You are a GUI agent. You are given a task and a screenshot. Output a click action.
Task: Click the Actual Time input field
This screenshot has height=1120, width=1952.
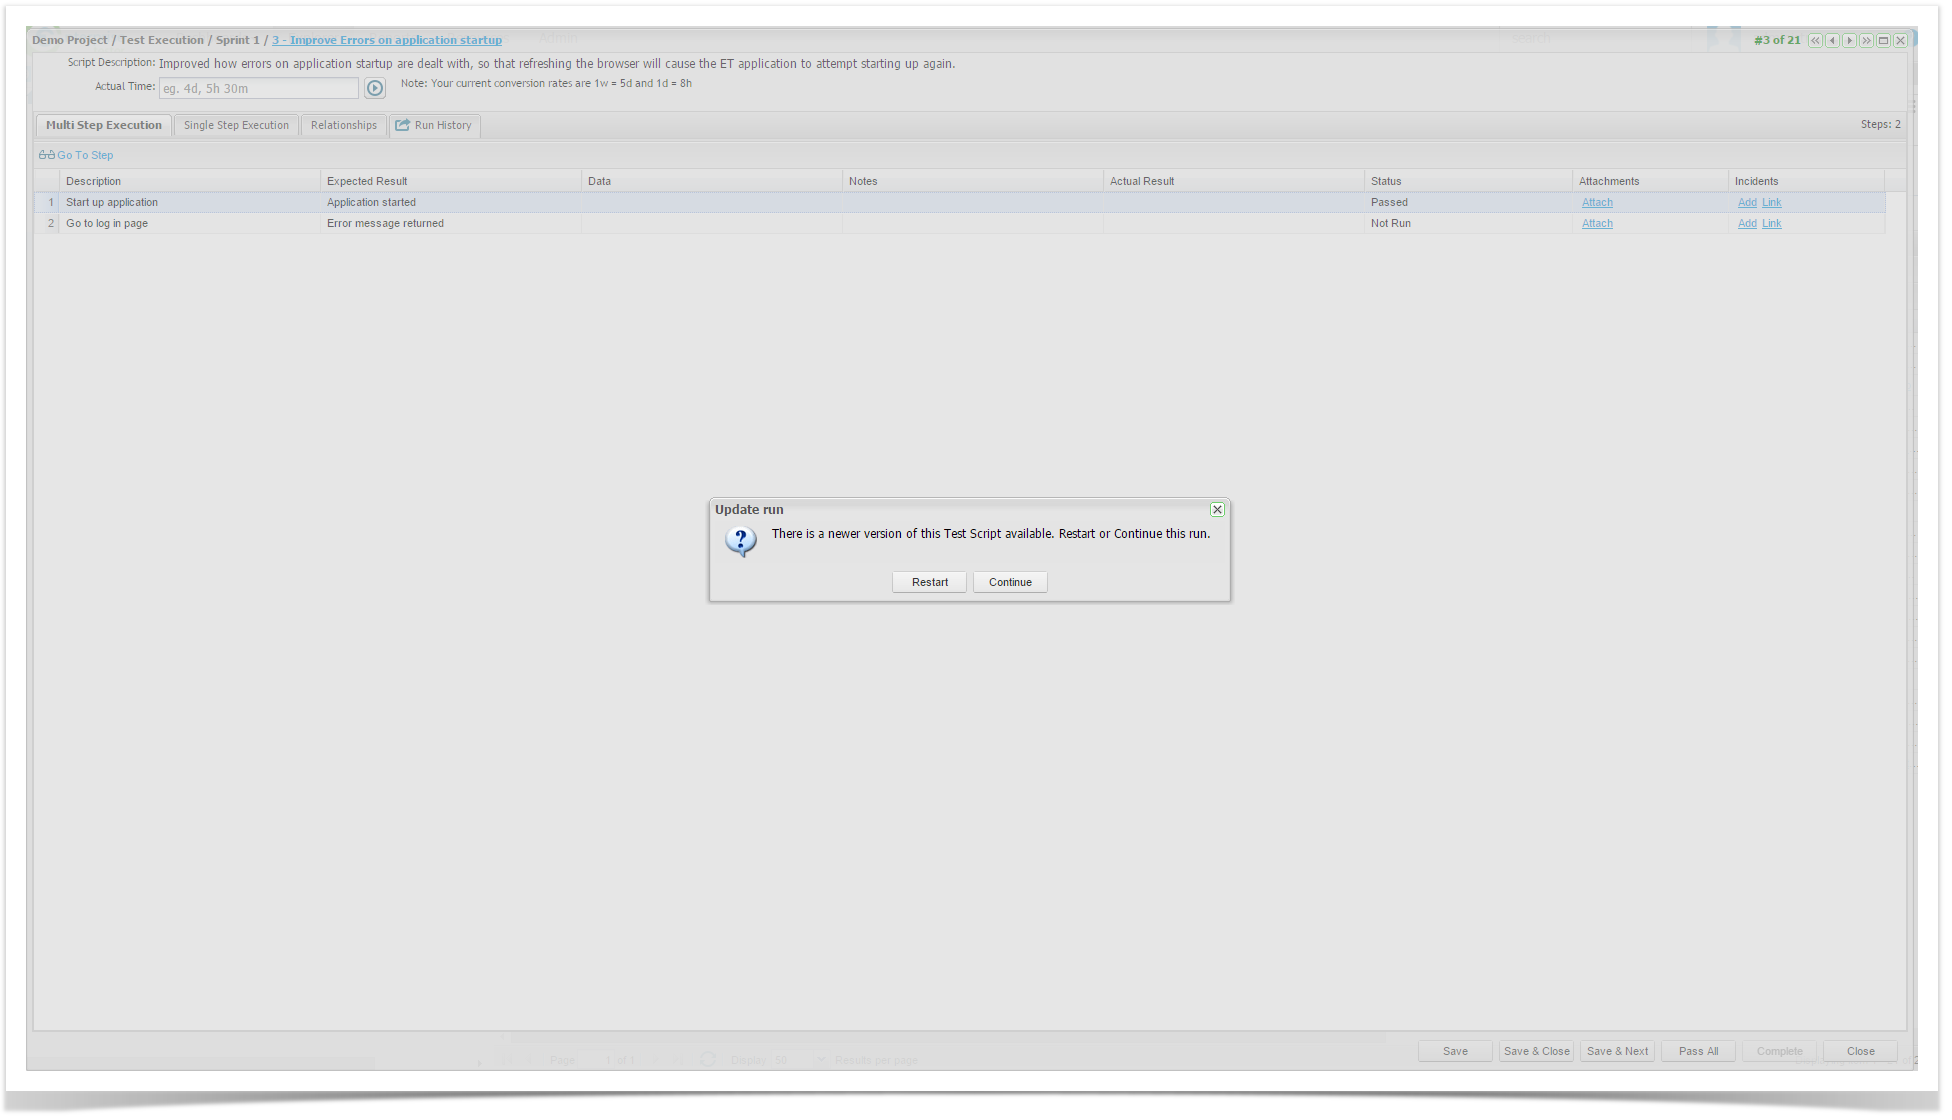[258, 89]
